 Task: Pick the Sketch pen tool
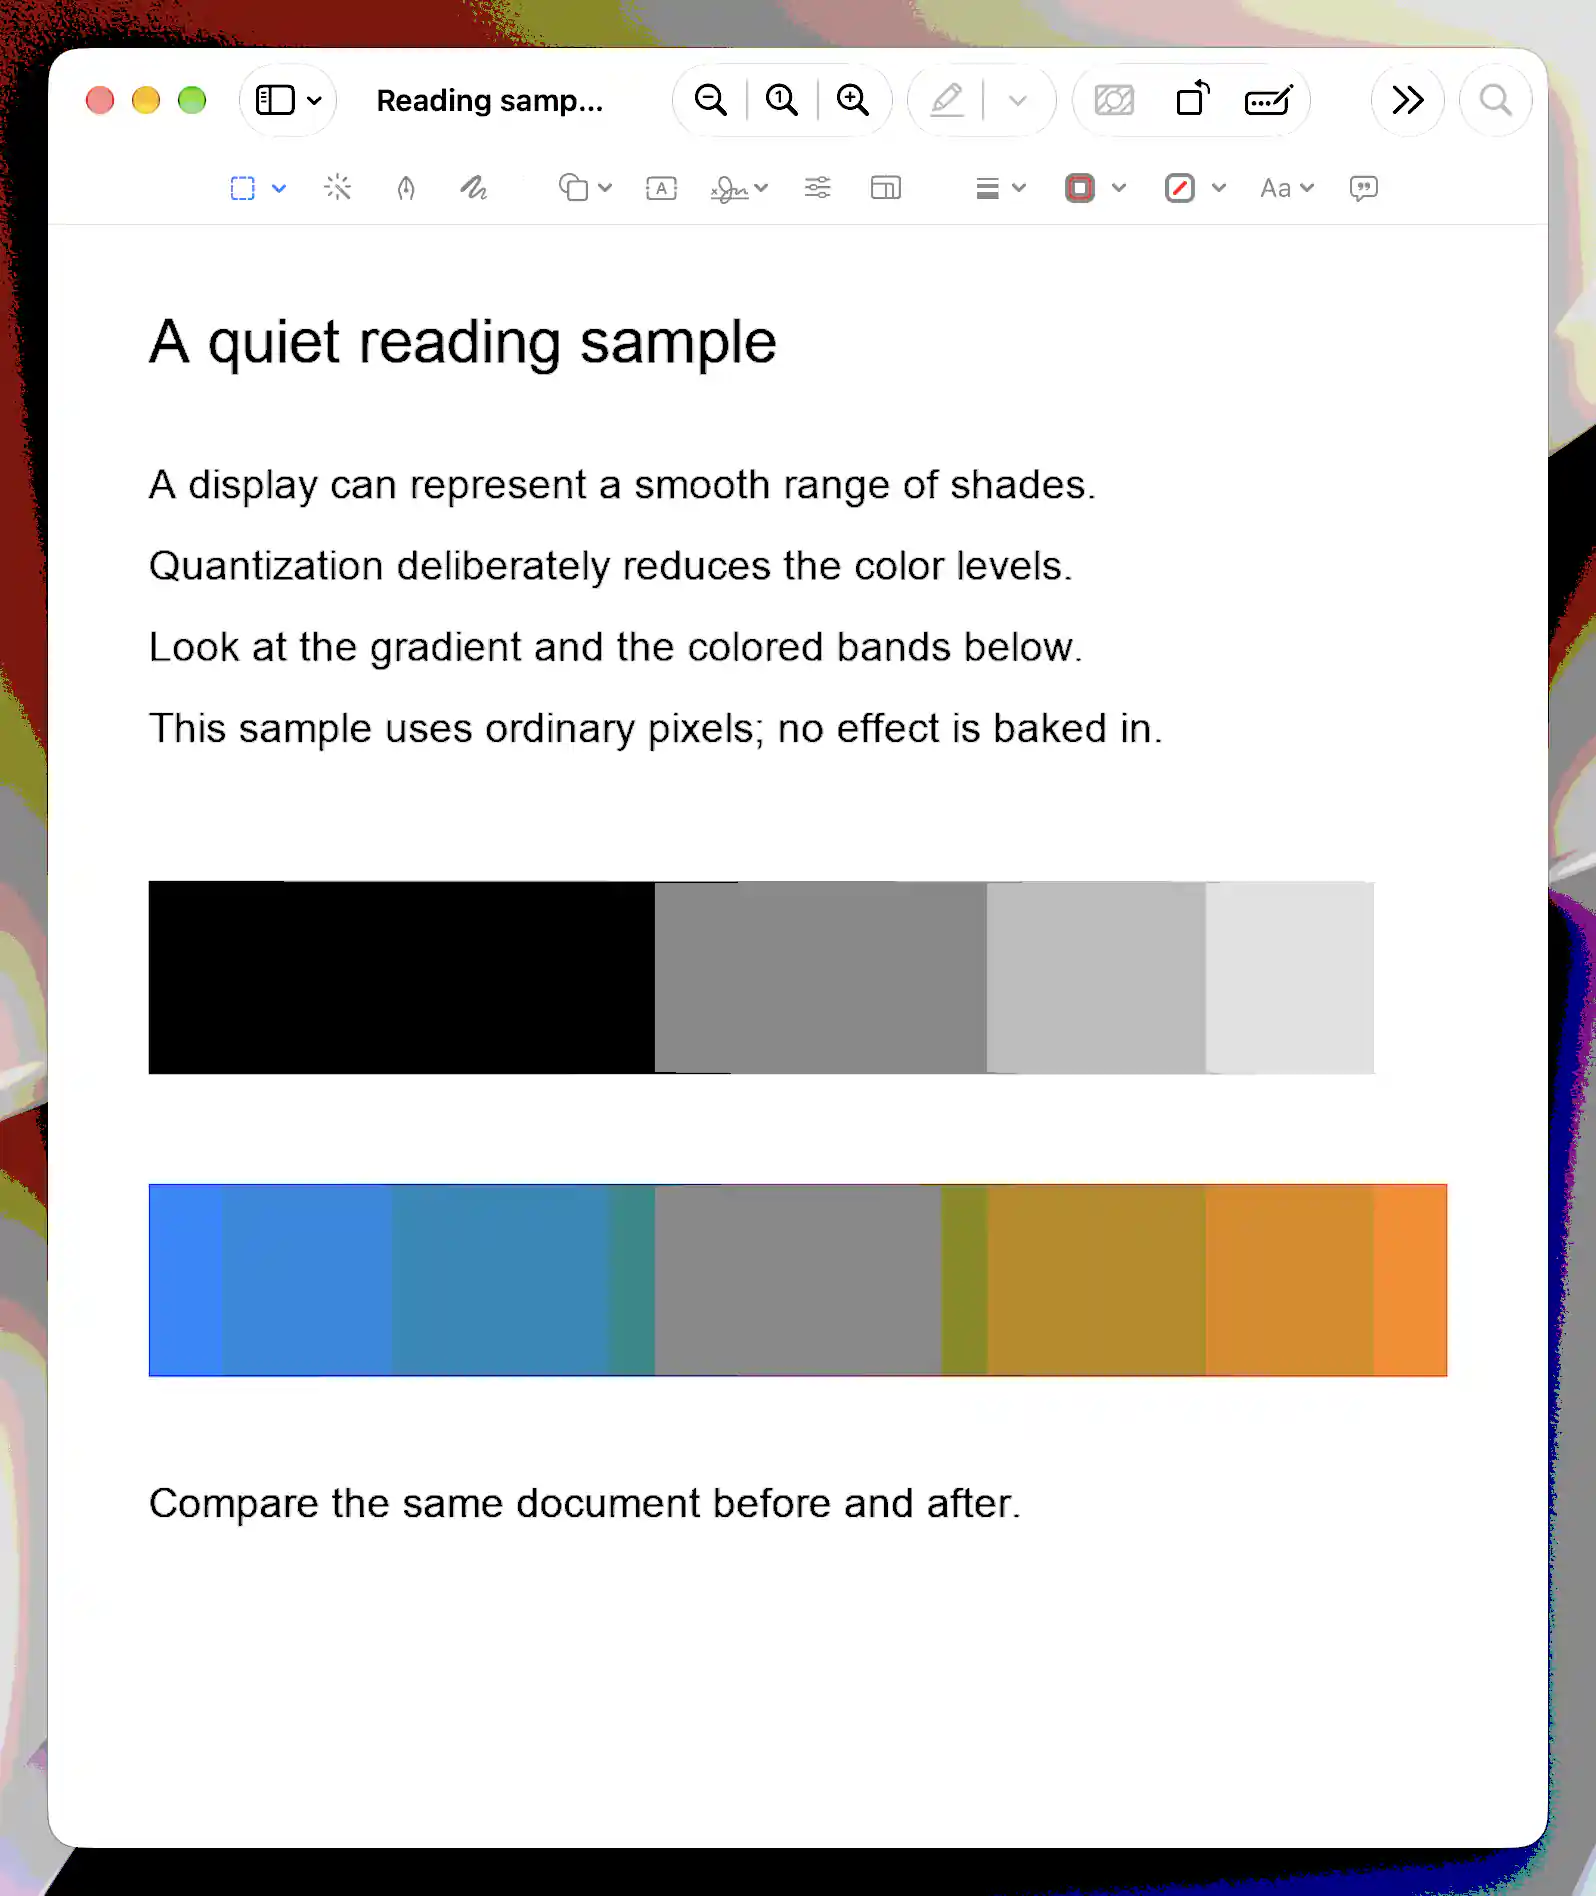[406, 188]
